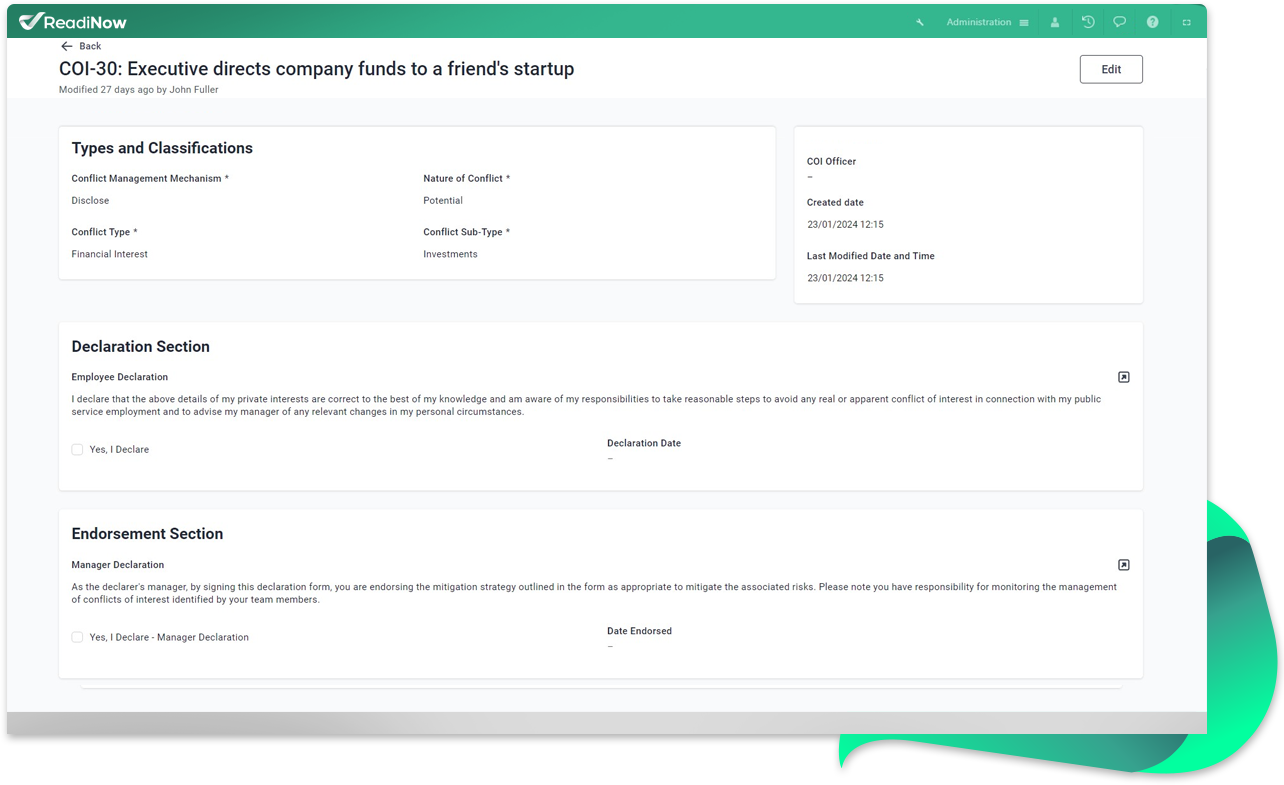Click the 'Financial Interest' conflict type value

pos(110,254)
